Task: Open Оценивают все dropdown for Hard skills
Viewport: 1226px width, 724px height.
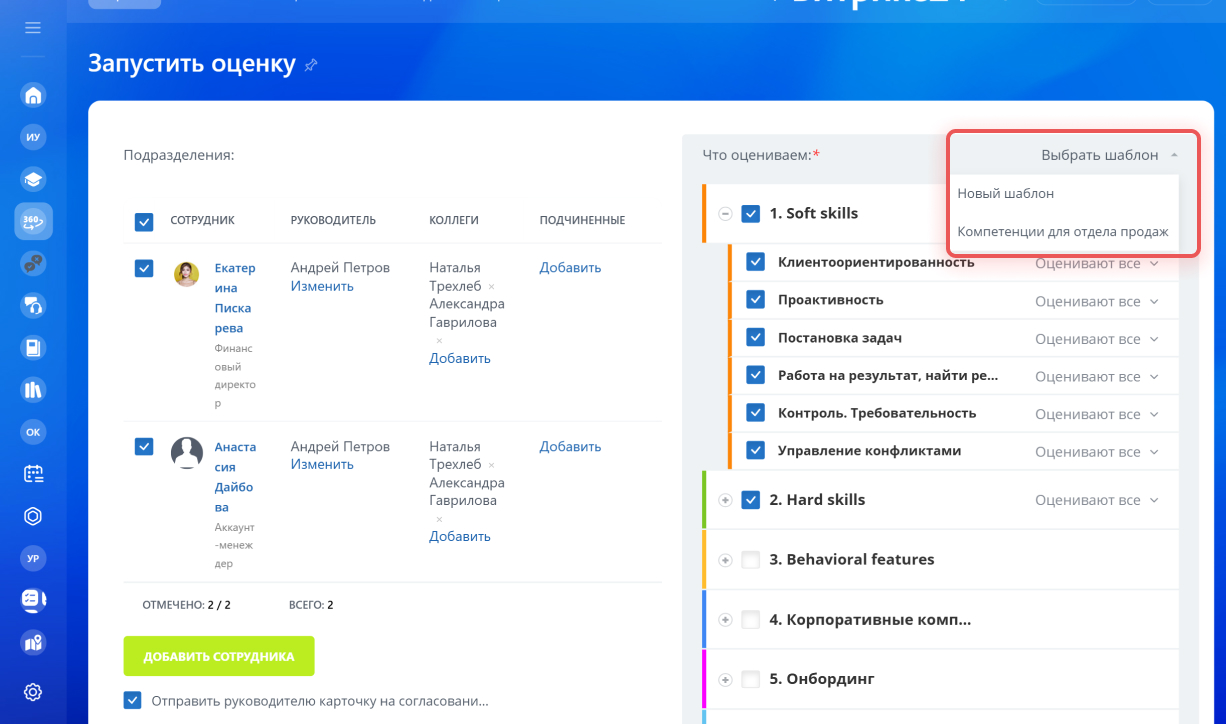Action: tap(1097, 500)
